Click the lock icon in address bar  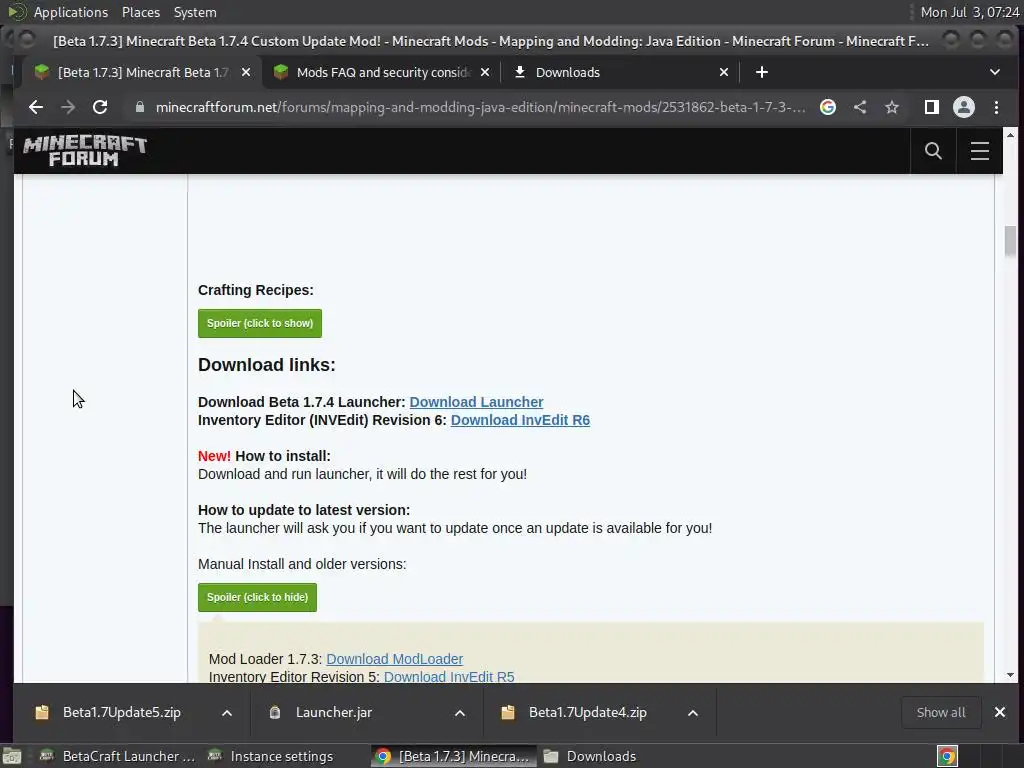click(140, 107)
